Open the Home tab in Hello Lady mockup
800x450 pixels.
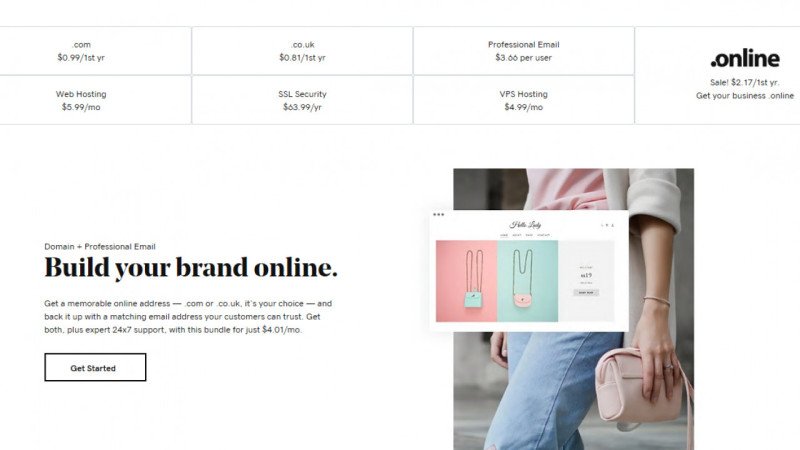[504, 235]
